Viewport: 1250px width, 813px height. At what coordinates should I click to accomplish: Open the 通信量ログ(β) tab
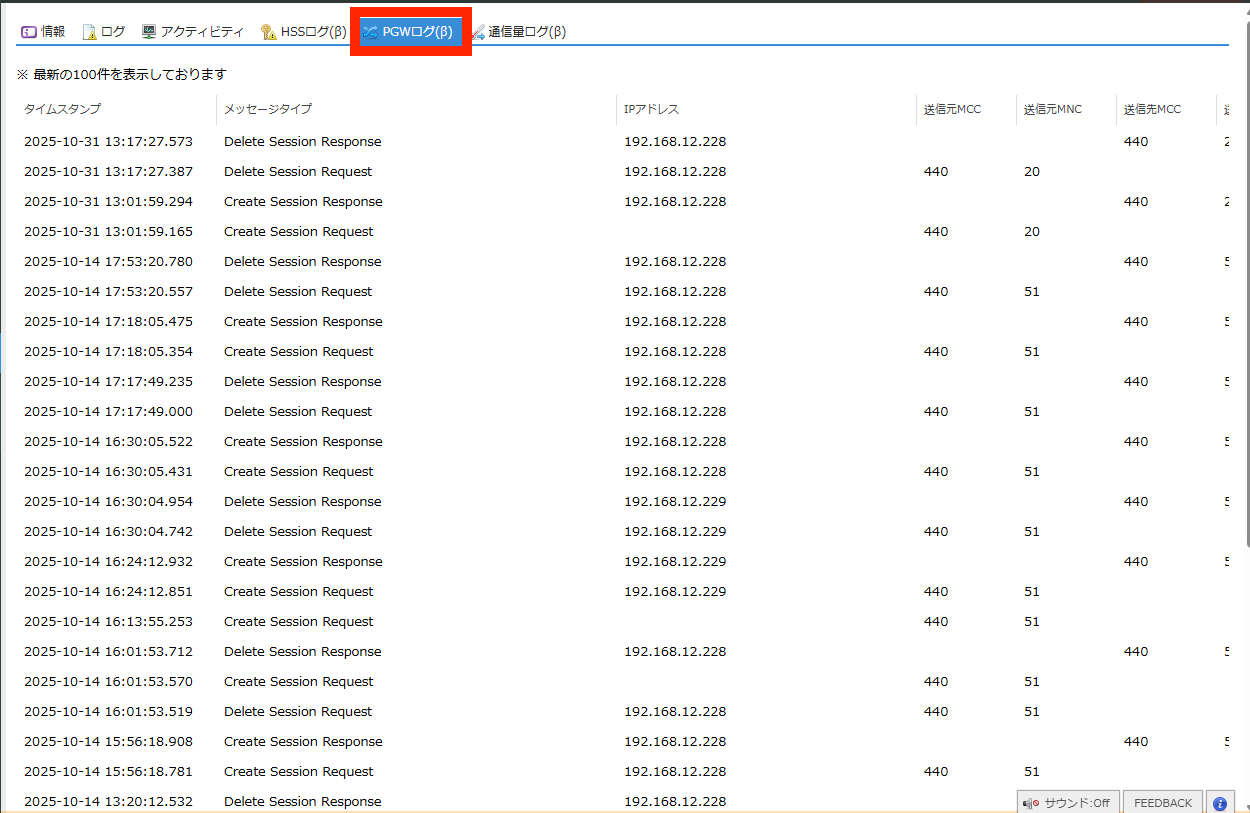(x=527, y=32)
